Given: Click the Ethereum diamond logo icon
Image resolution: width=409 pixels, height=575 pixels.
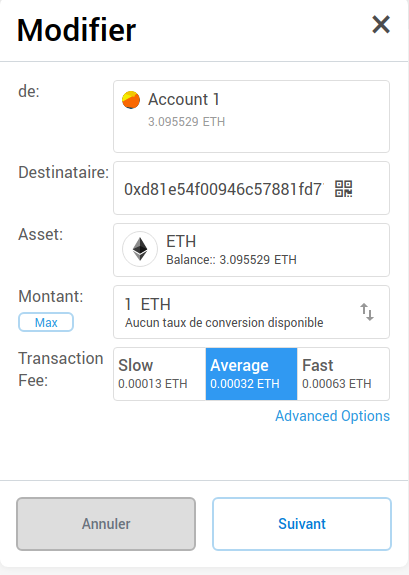Looking at the screenshot, I should (x=140, y=249).
